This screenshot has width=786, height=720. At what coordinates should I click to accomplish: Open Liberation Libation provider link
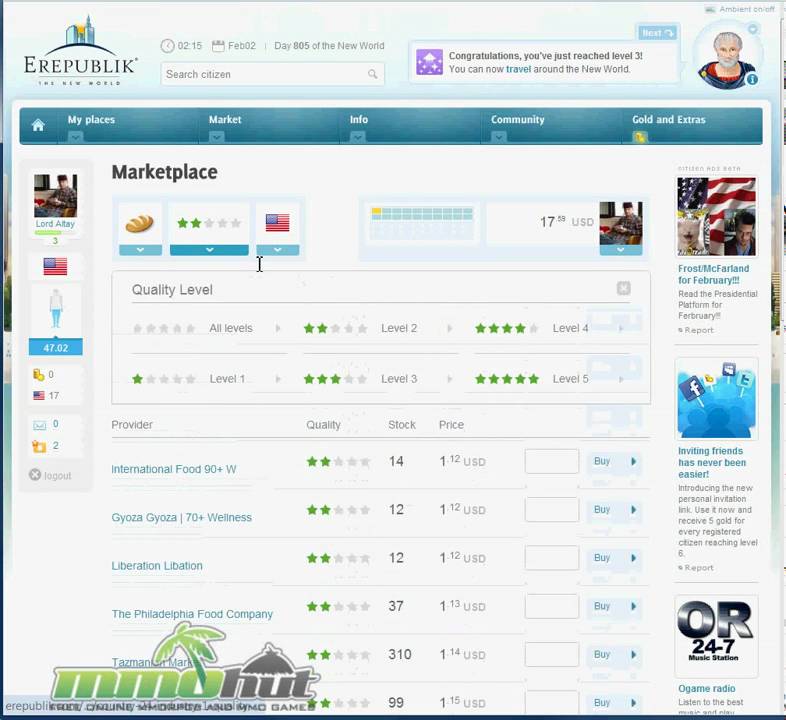tap(157, 566)
